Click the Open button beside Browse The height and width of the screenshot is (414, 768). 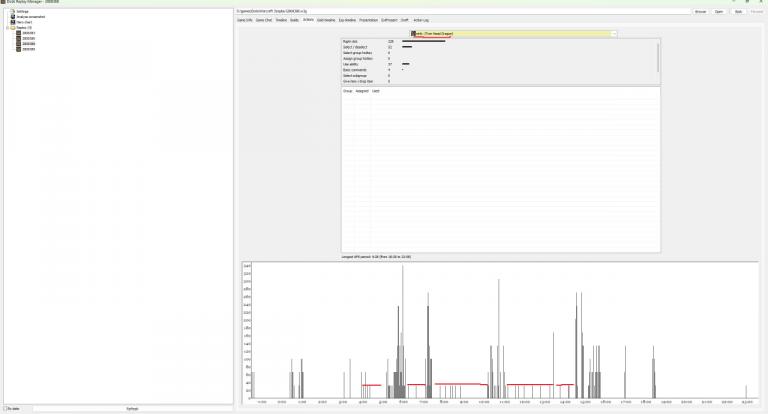point(719,11)
